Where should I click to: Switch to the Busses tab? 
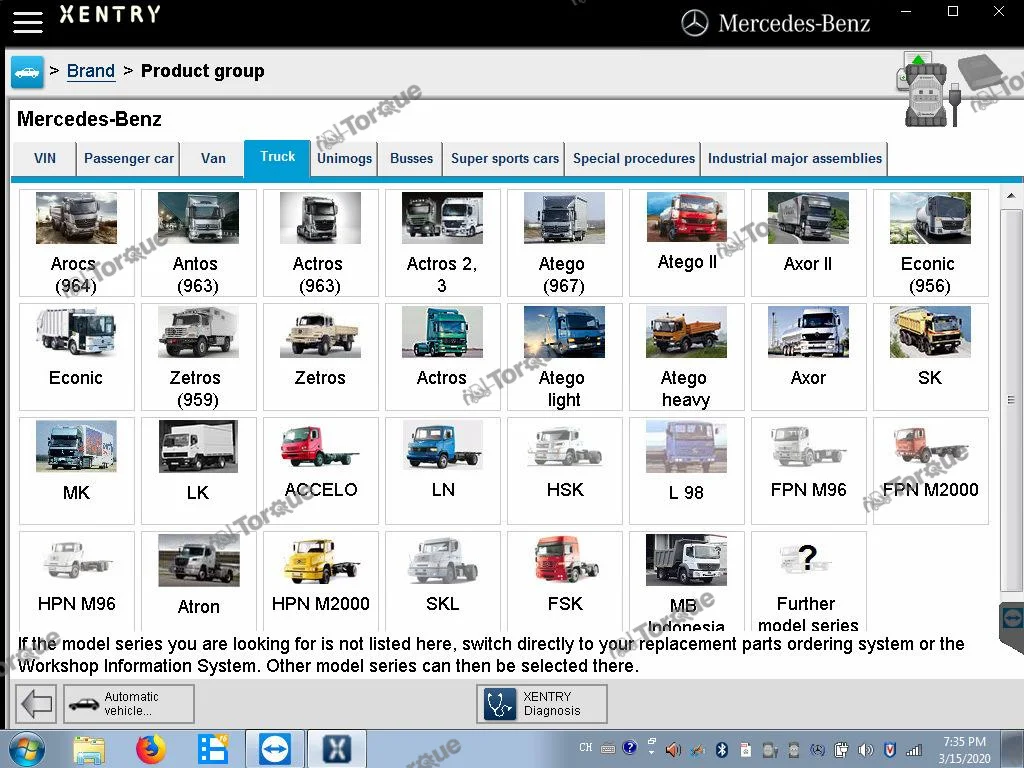(x=411, y=159)
